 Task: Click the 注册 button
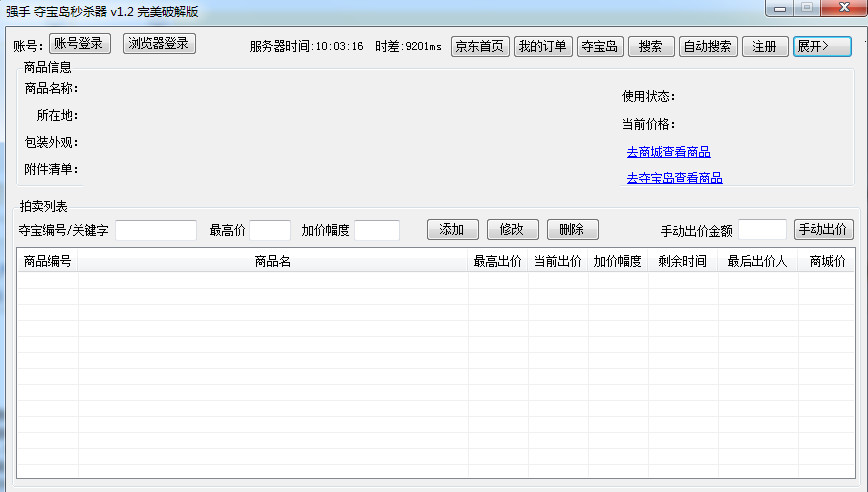click(x=765, y=46)
